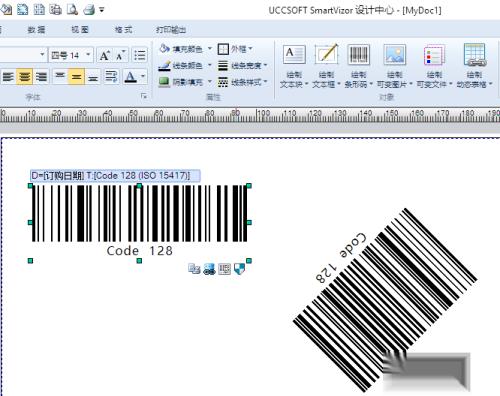This screenshot has width=500, height=396.
Task: Toggle center horizontal alignment
Action: coord(24,77)
